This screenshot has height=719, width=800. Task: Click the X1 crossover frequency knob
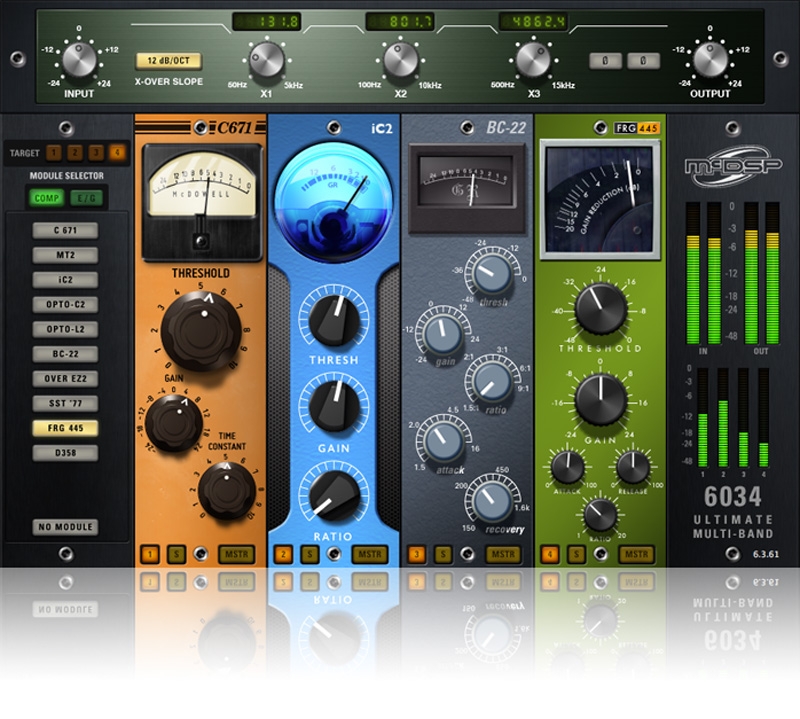coord(267,59)
